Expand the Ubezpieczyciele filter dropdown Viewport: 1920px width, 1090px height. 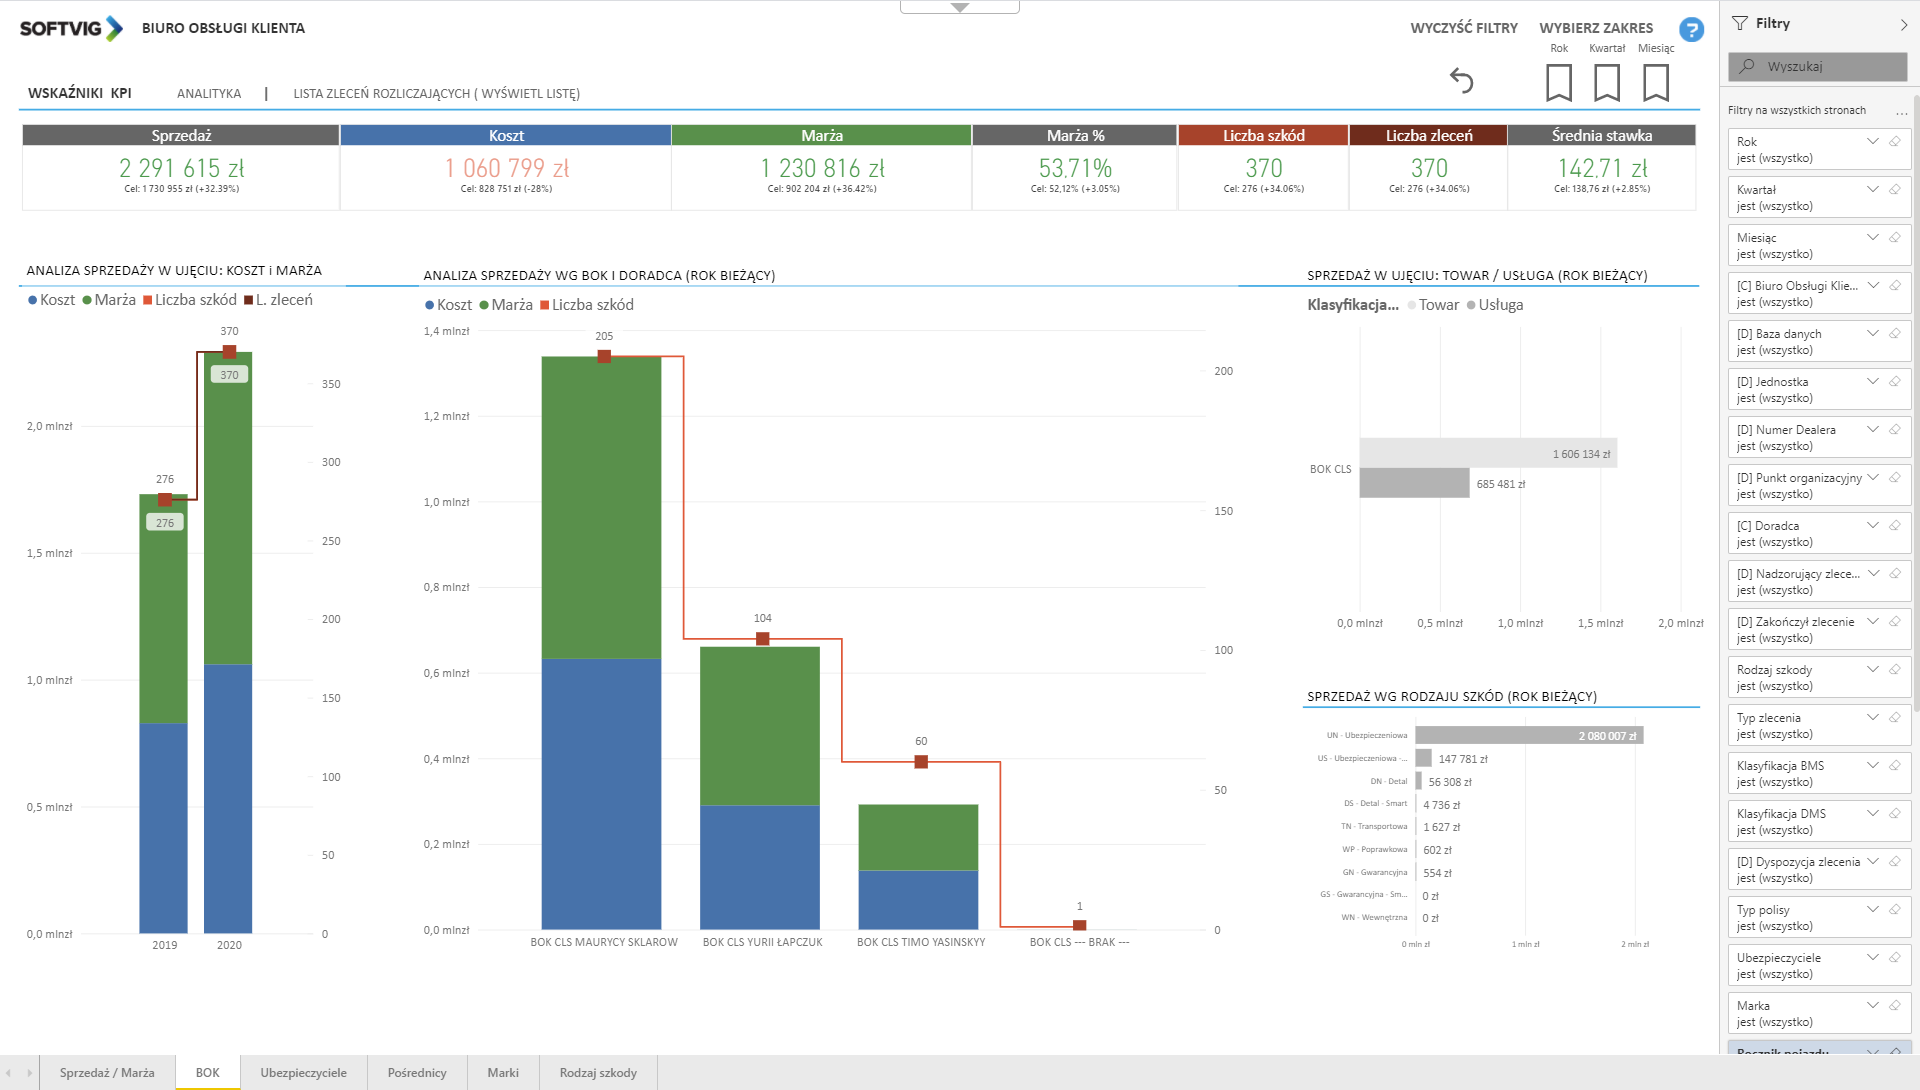tap(1872, 958)
